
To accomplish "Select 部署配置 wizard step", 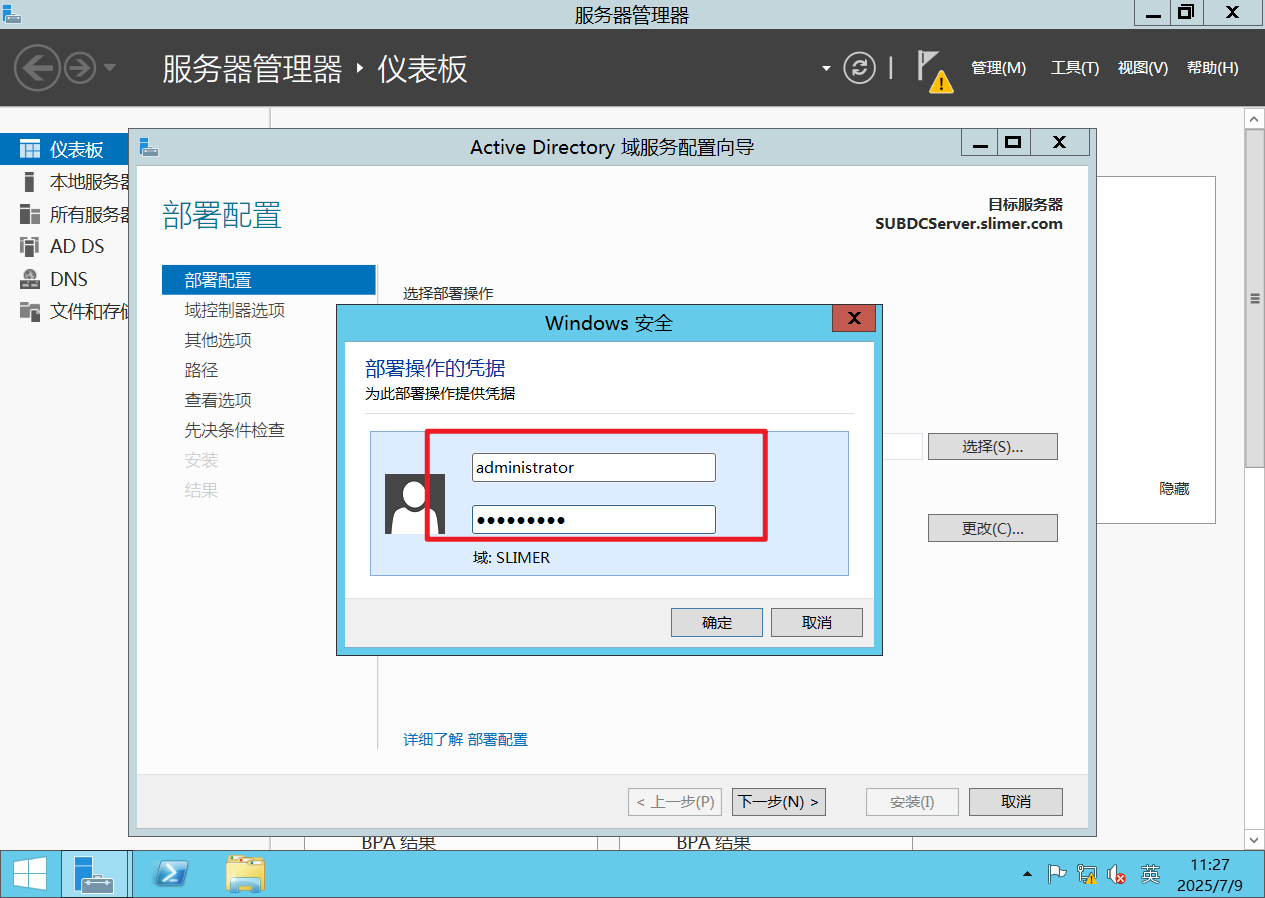I will [x=268, y=280].
